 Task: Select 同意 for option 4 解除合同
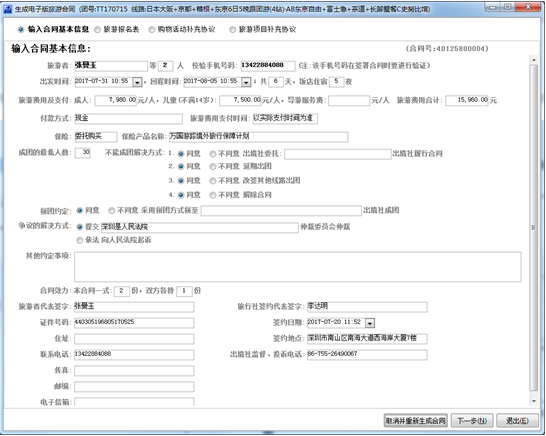[181, 195]
